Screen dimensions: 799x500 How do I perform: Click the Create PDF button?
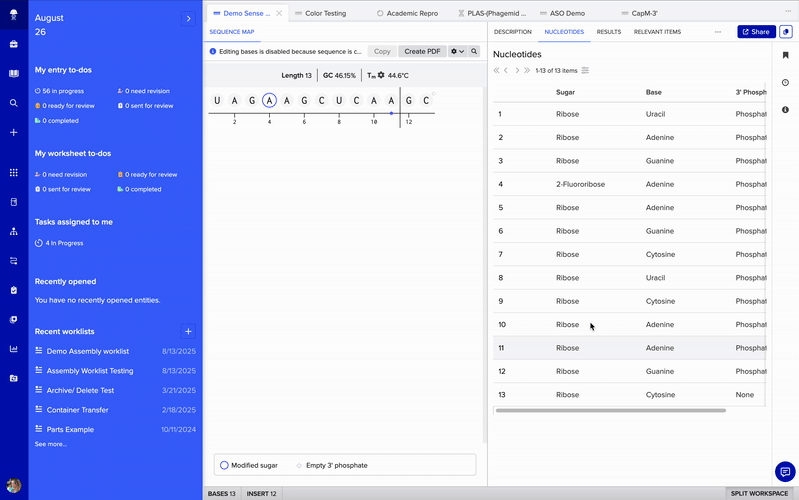pyautogui.click(x=422, y=51)
